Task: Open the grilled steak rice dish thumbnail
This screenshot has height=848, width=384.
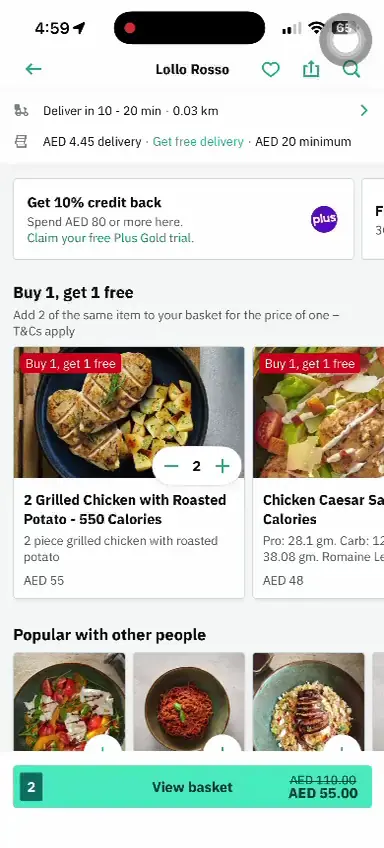Action: 308,701
